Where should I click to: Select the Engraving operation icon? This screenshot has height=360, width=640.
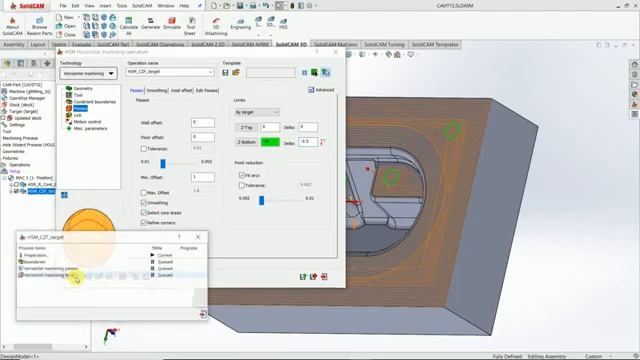[240, 24]
